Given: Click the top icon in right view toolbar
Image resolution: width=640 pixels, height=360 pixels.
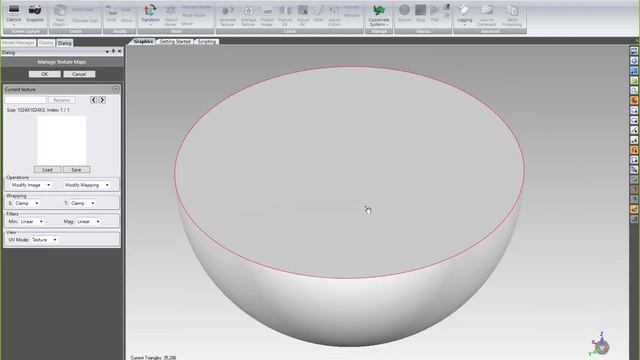Looking at the screenshot, I should (634, 51).
